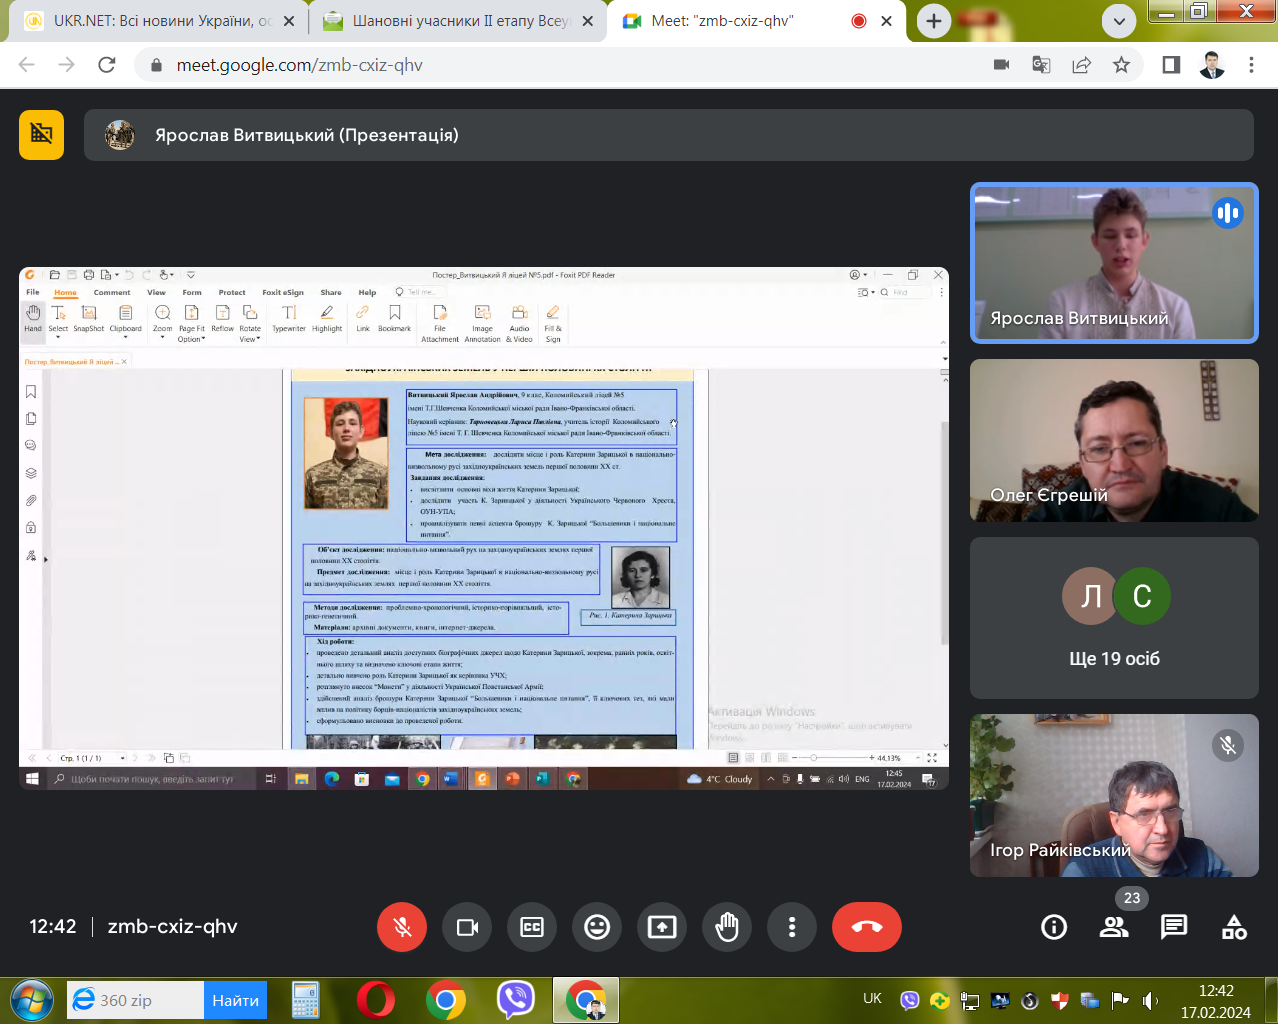
Task: Bookmark this page with star icon
Action: point(1121,65)
